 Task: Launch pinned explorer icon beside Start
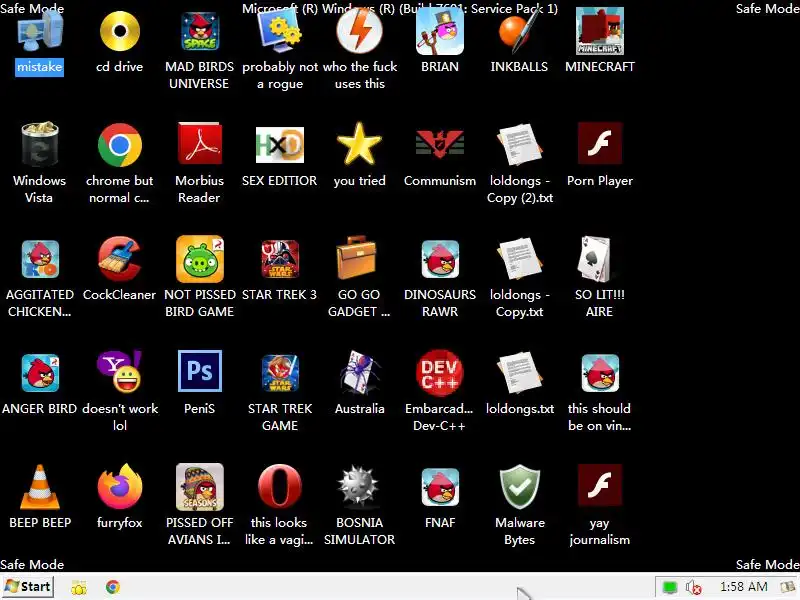click(79, 588)
